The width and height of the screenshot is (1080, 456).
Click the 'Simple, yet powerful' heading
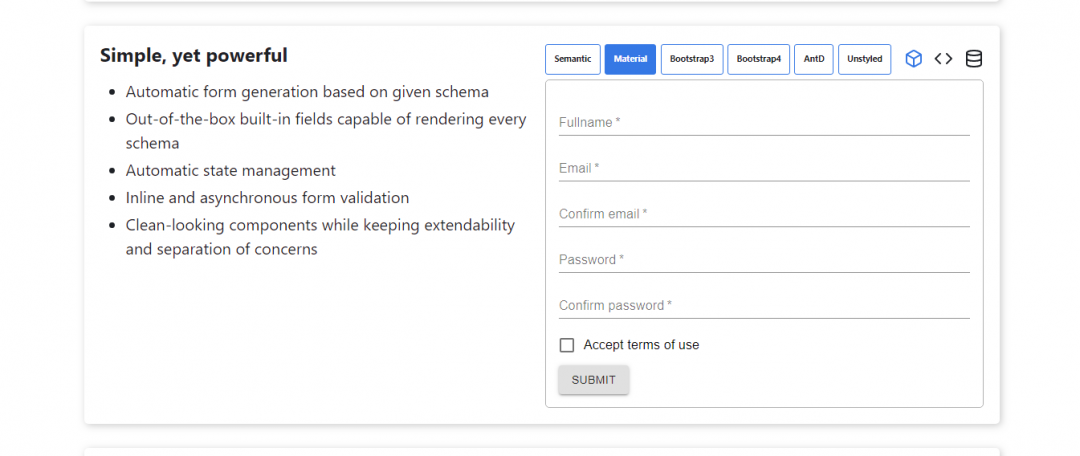pyautogui.click(x=194, y=56)
